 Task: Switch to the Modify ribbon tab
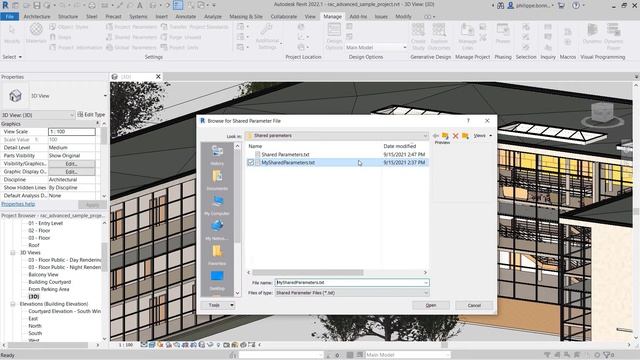pos(403,17)
